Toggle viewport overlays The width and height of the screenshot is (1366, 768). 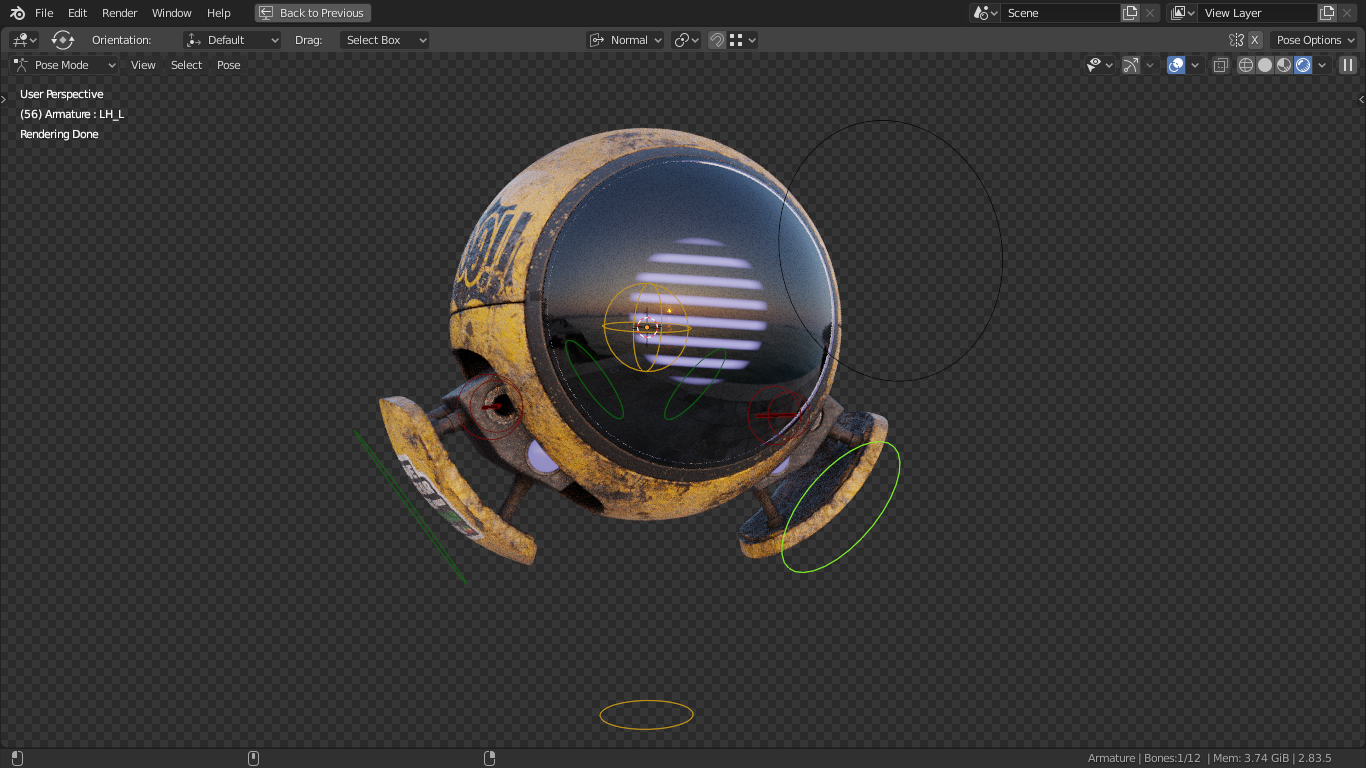tap(1175, 65)
